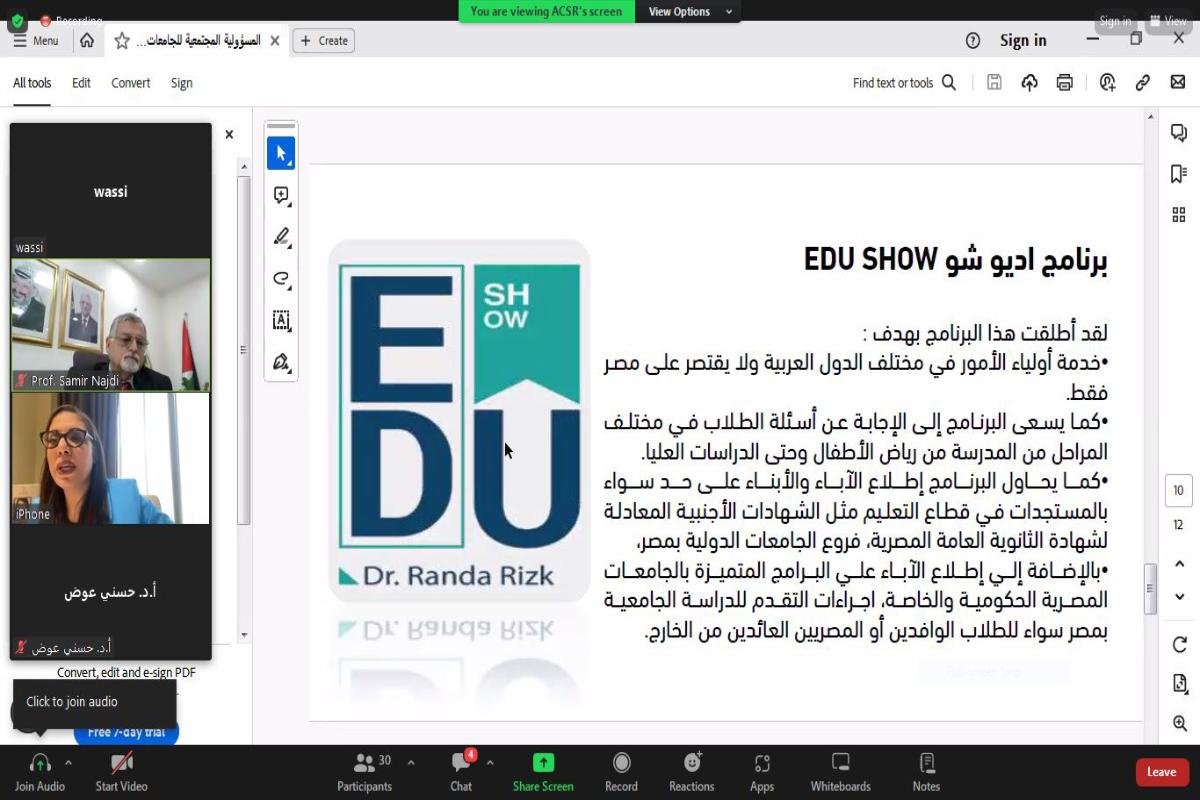Click Acrobat Sign in text
The width and height of the screenshot is (1200, 800).
[x=1023, y=41]
